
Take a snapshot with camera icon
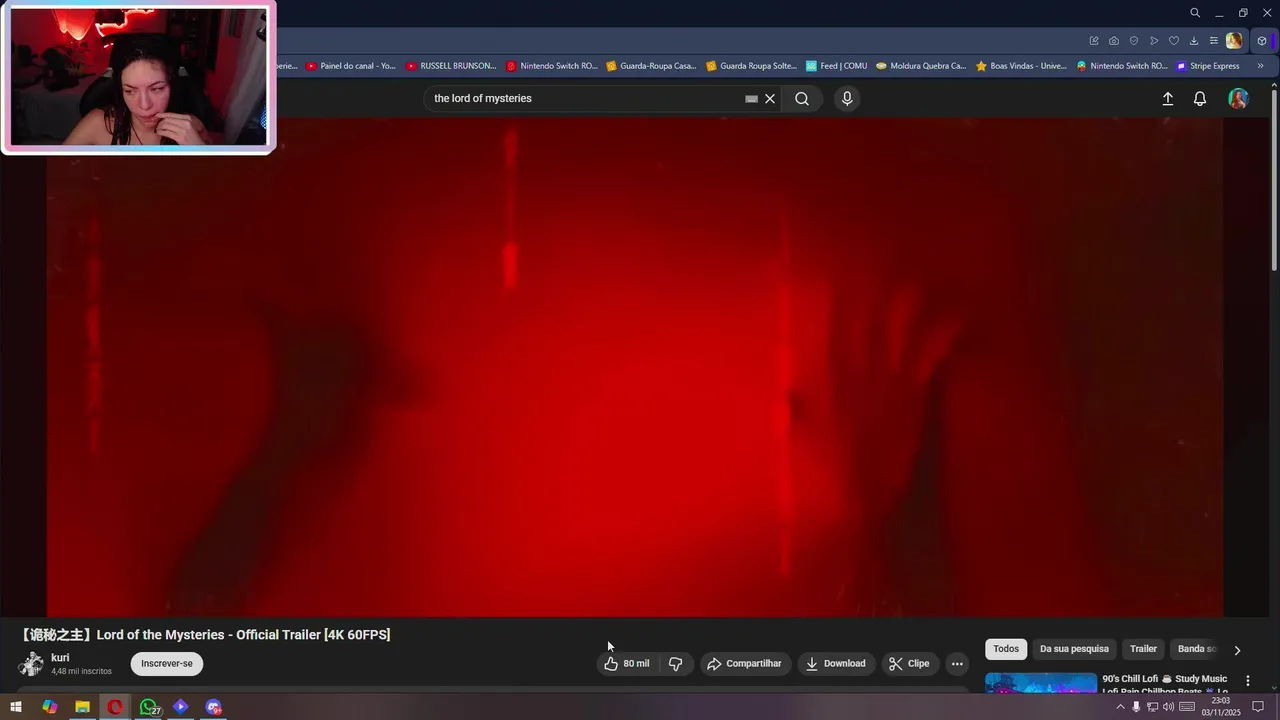1114,41
